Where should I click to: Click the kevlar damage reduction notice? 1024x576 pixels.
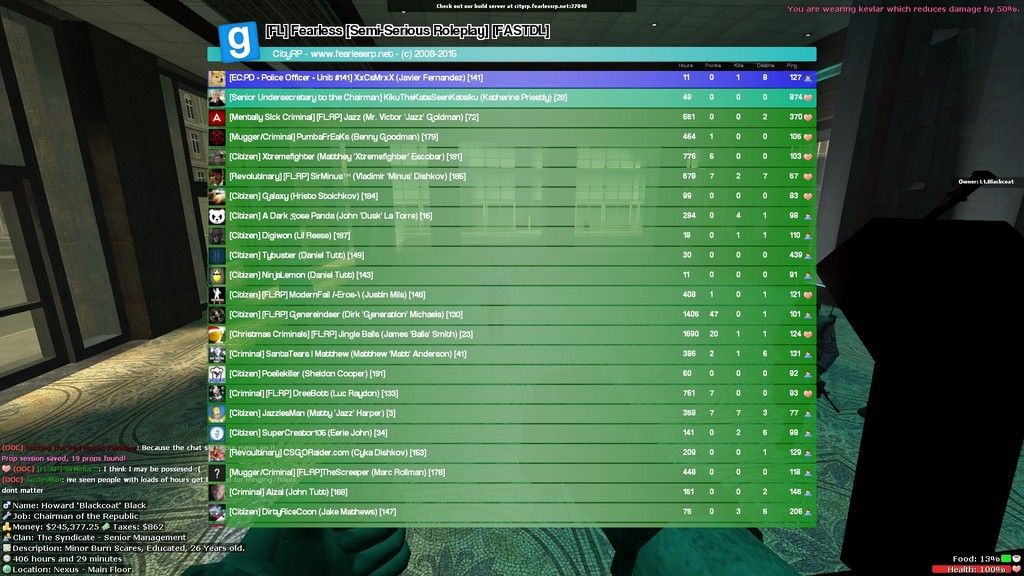pos(904,9)
